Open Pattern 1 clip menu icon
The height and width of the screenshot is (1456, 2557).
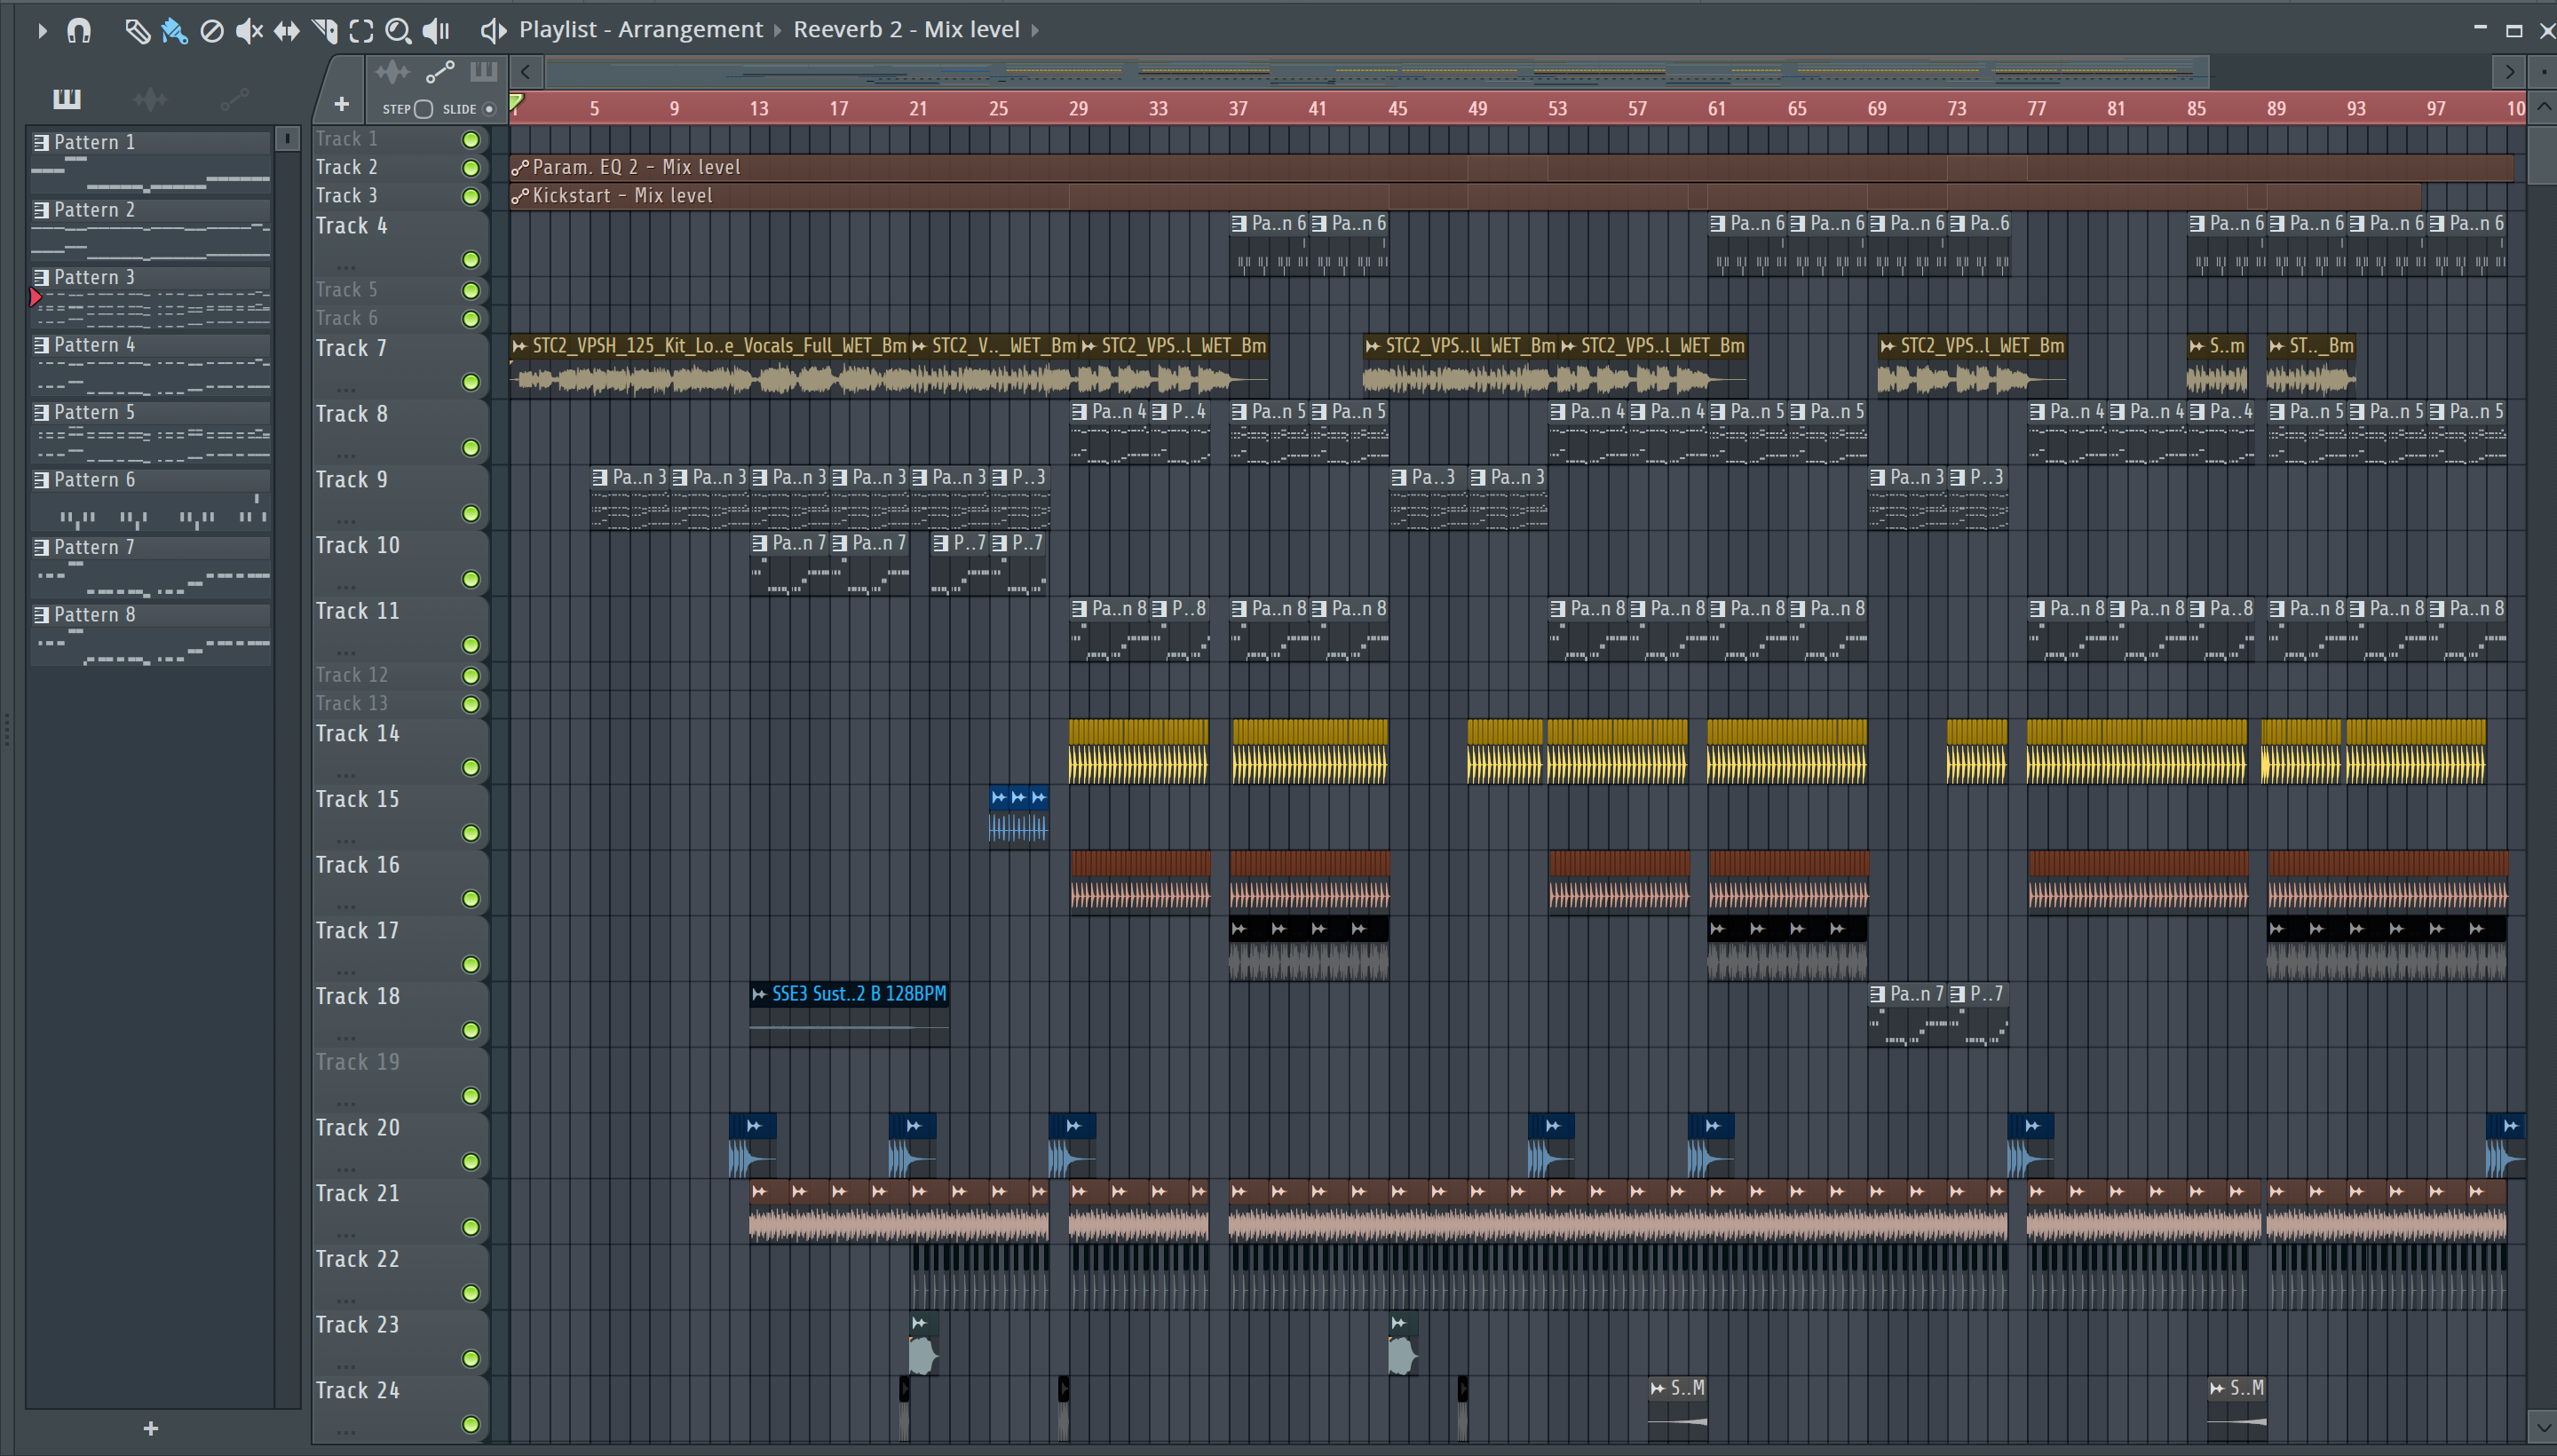(x=41, y=143)
